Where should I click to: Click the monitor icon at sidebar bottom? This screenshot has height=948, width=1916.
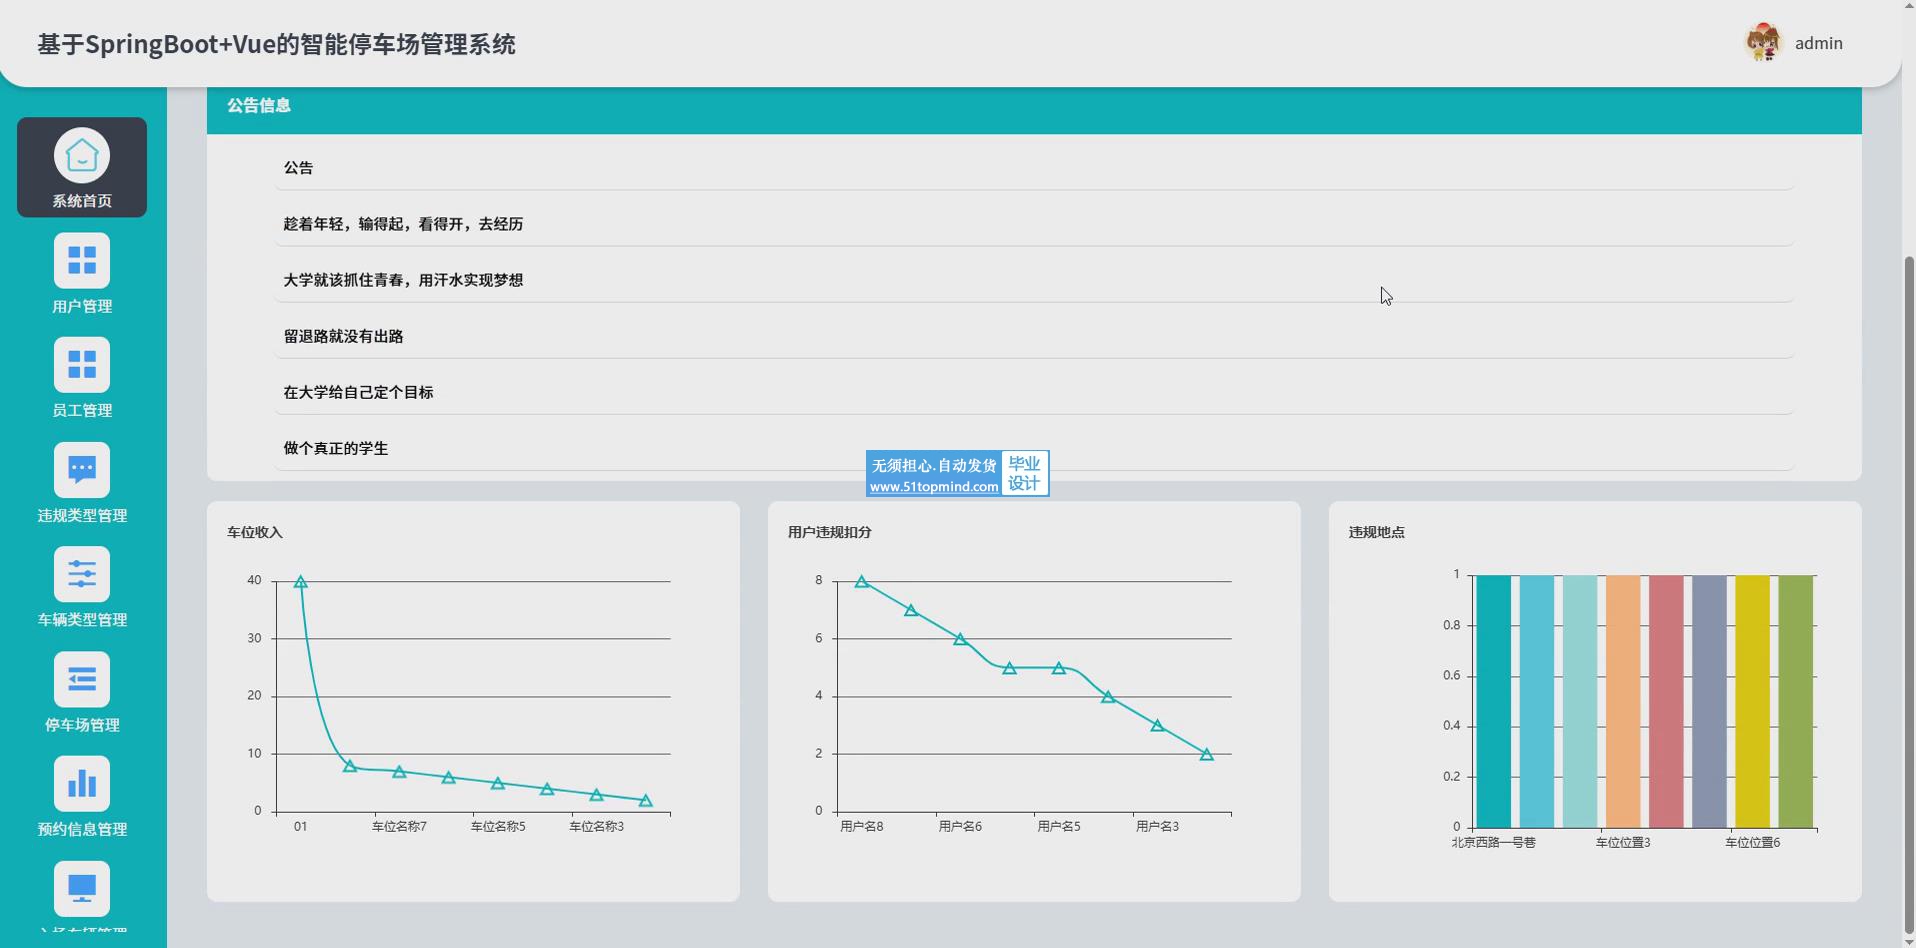82,888
